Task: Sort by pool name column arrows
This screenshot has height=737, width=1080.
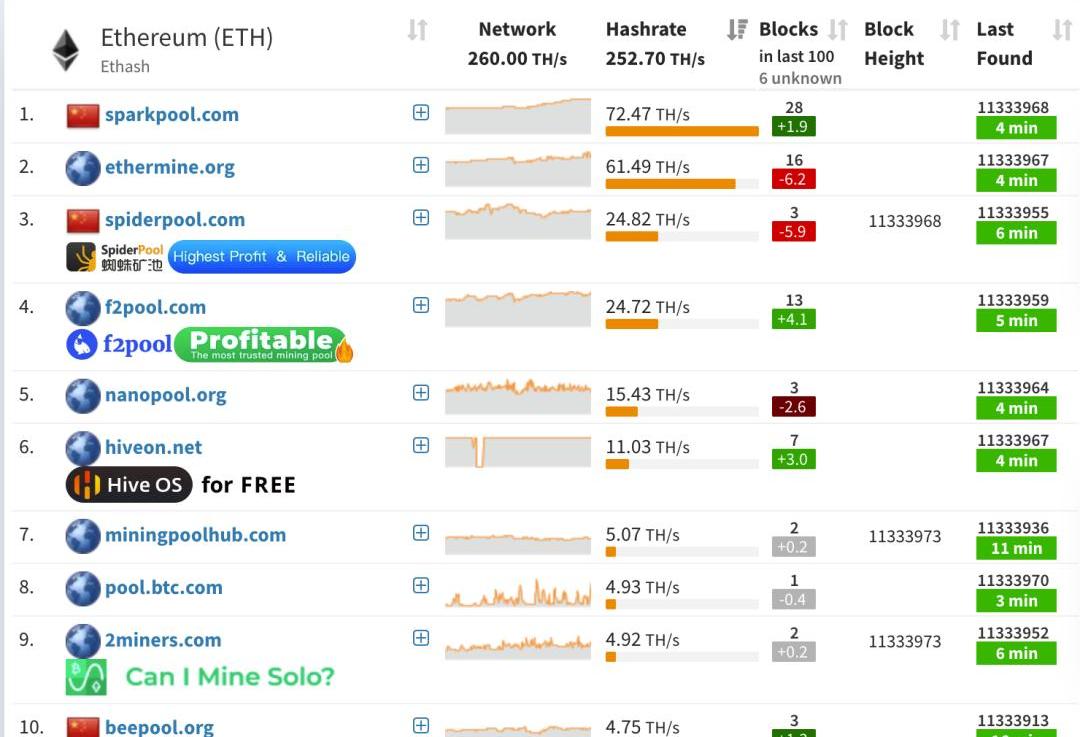Action: (x=417, y=30)
